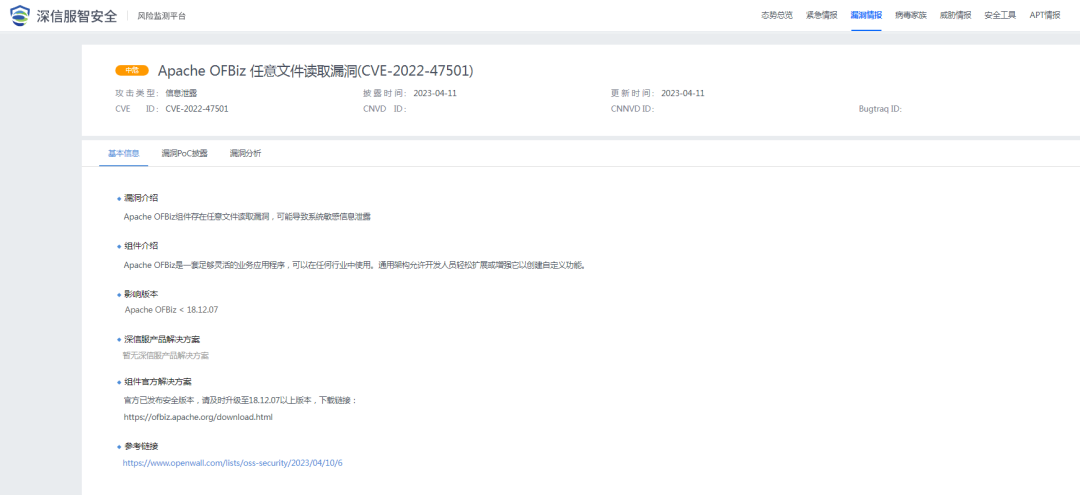Image resolution: width=1080 pixels, height=495 pixels.
Task: Click the Apache OFBiz < 18.12.07 version text
Action: click(x=172, y=310)
